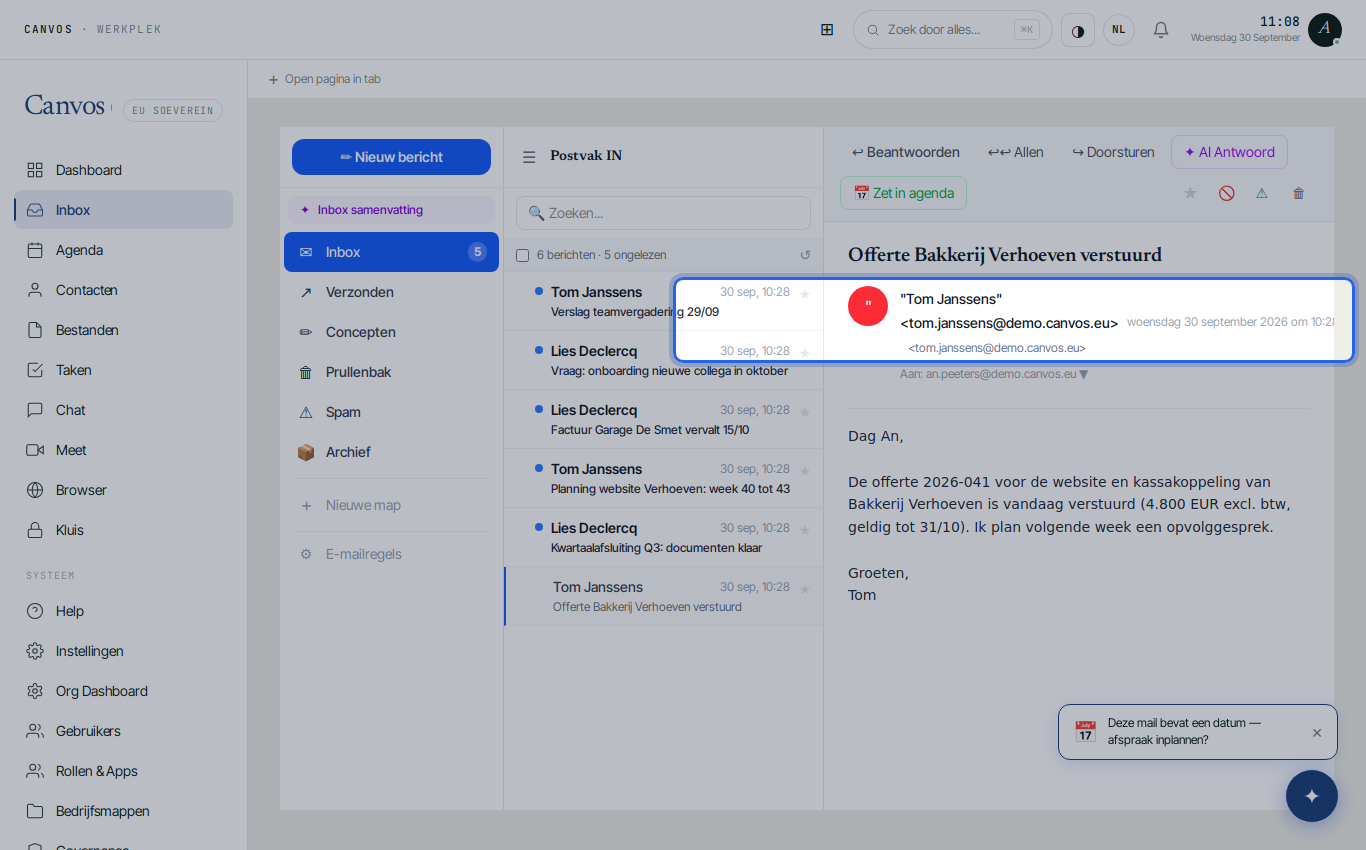Viewport: 1366px width, 850px height.
Task: Focus the 'Zoek door alles' search field
Action: point(952,30)
